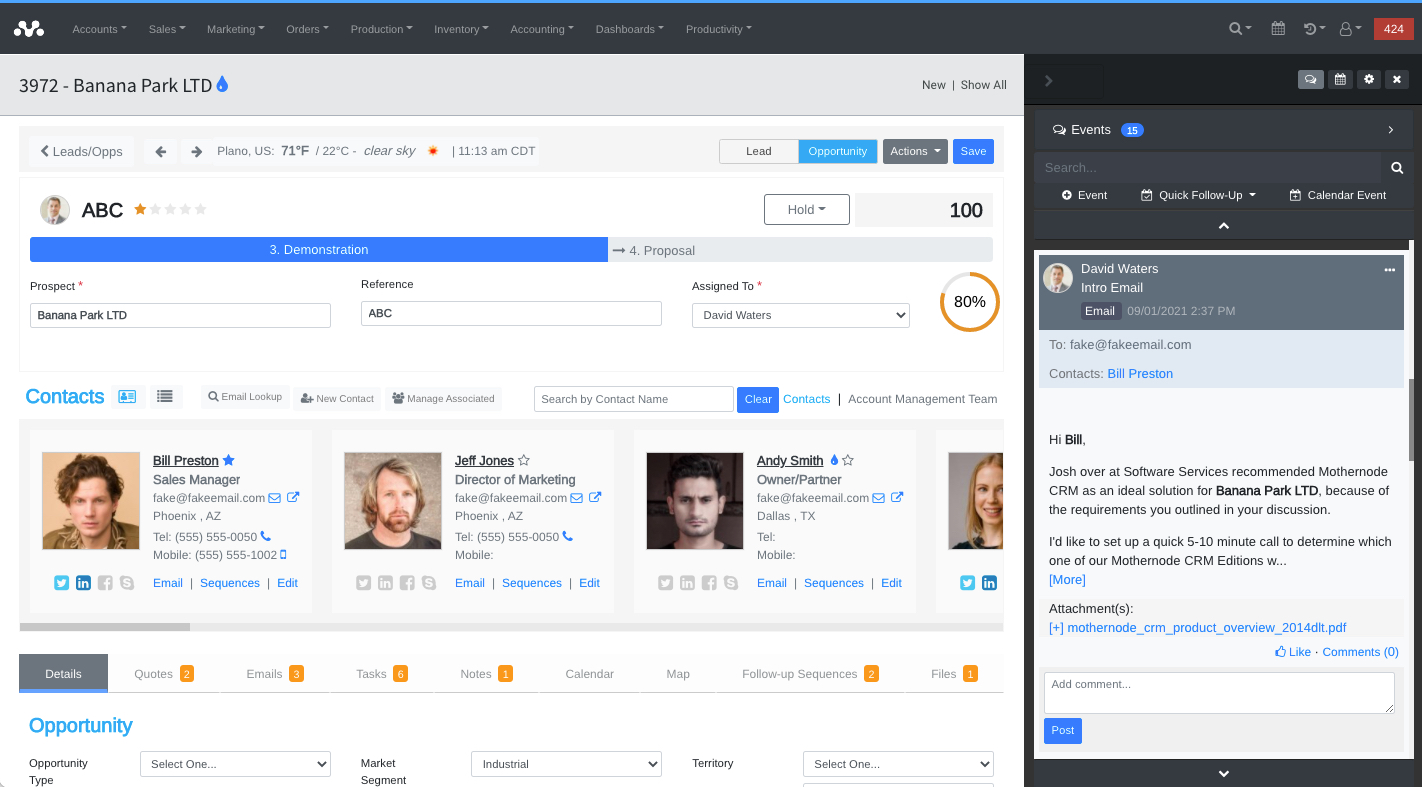Open the Opportunity Type select
Screen dimensions: 1422x787
[x=235, y=764]
